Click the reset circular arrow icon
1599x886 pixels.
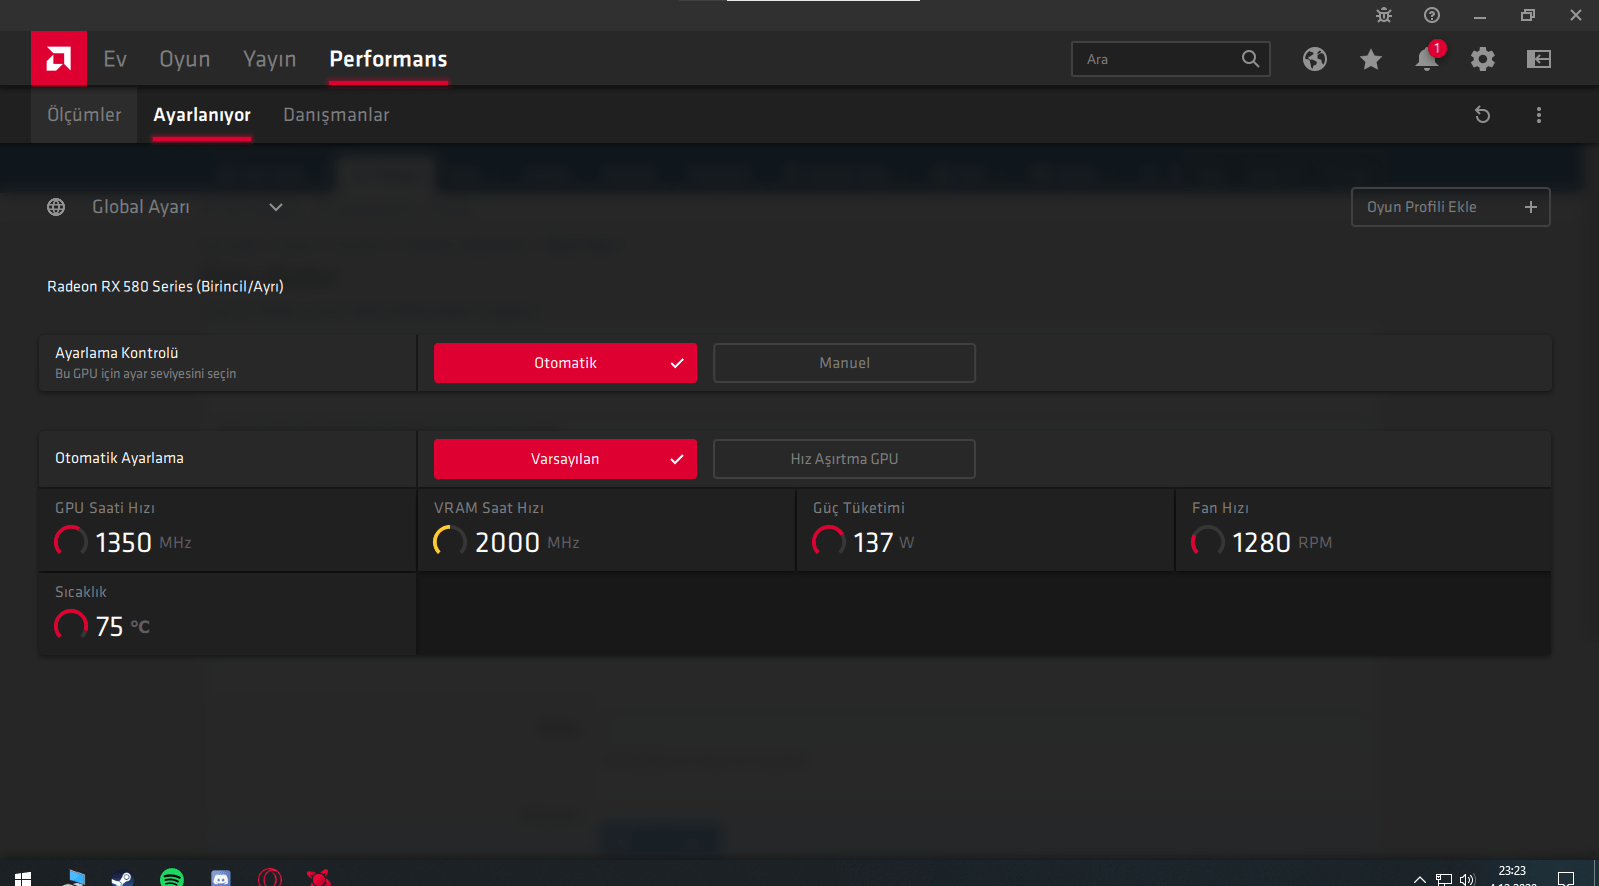[1483, 115]
